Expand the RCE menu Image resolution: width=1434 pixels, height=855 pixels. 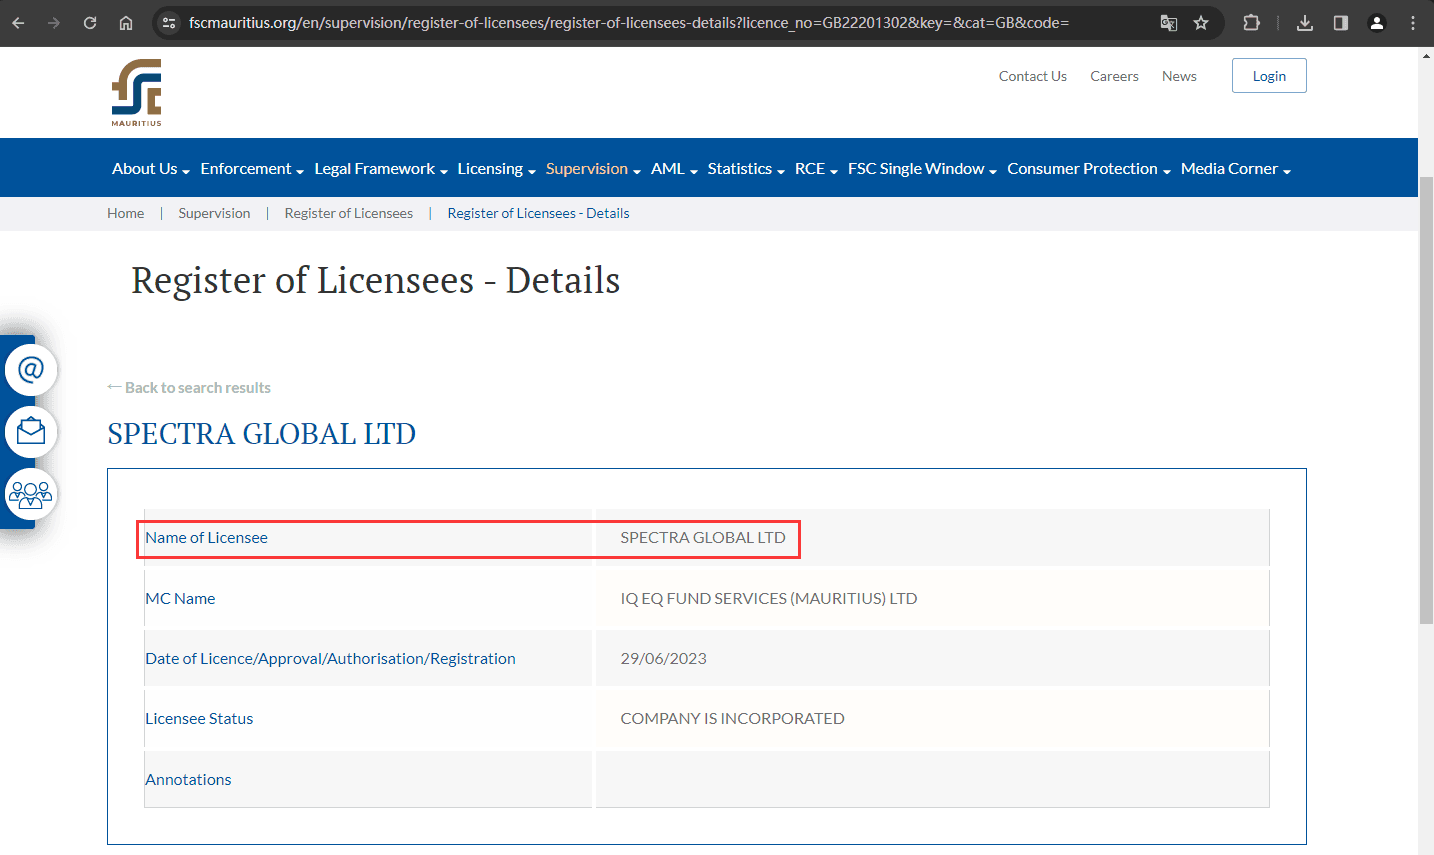pos(816,169)
